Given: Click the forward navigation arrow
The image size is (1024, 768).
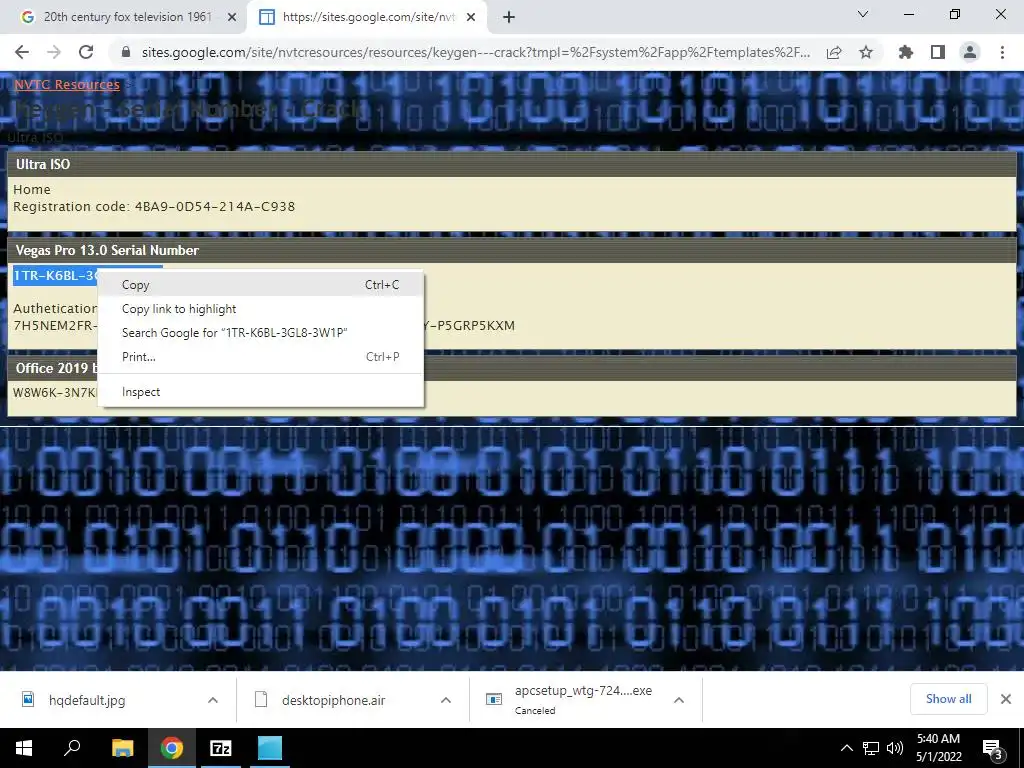Looking at the screenshot, I should click(x=54, y=52).
